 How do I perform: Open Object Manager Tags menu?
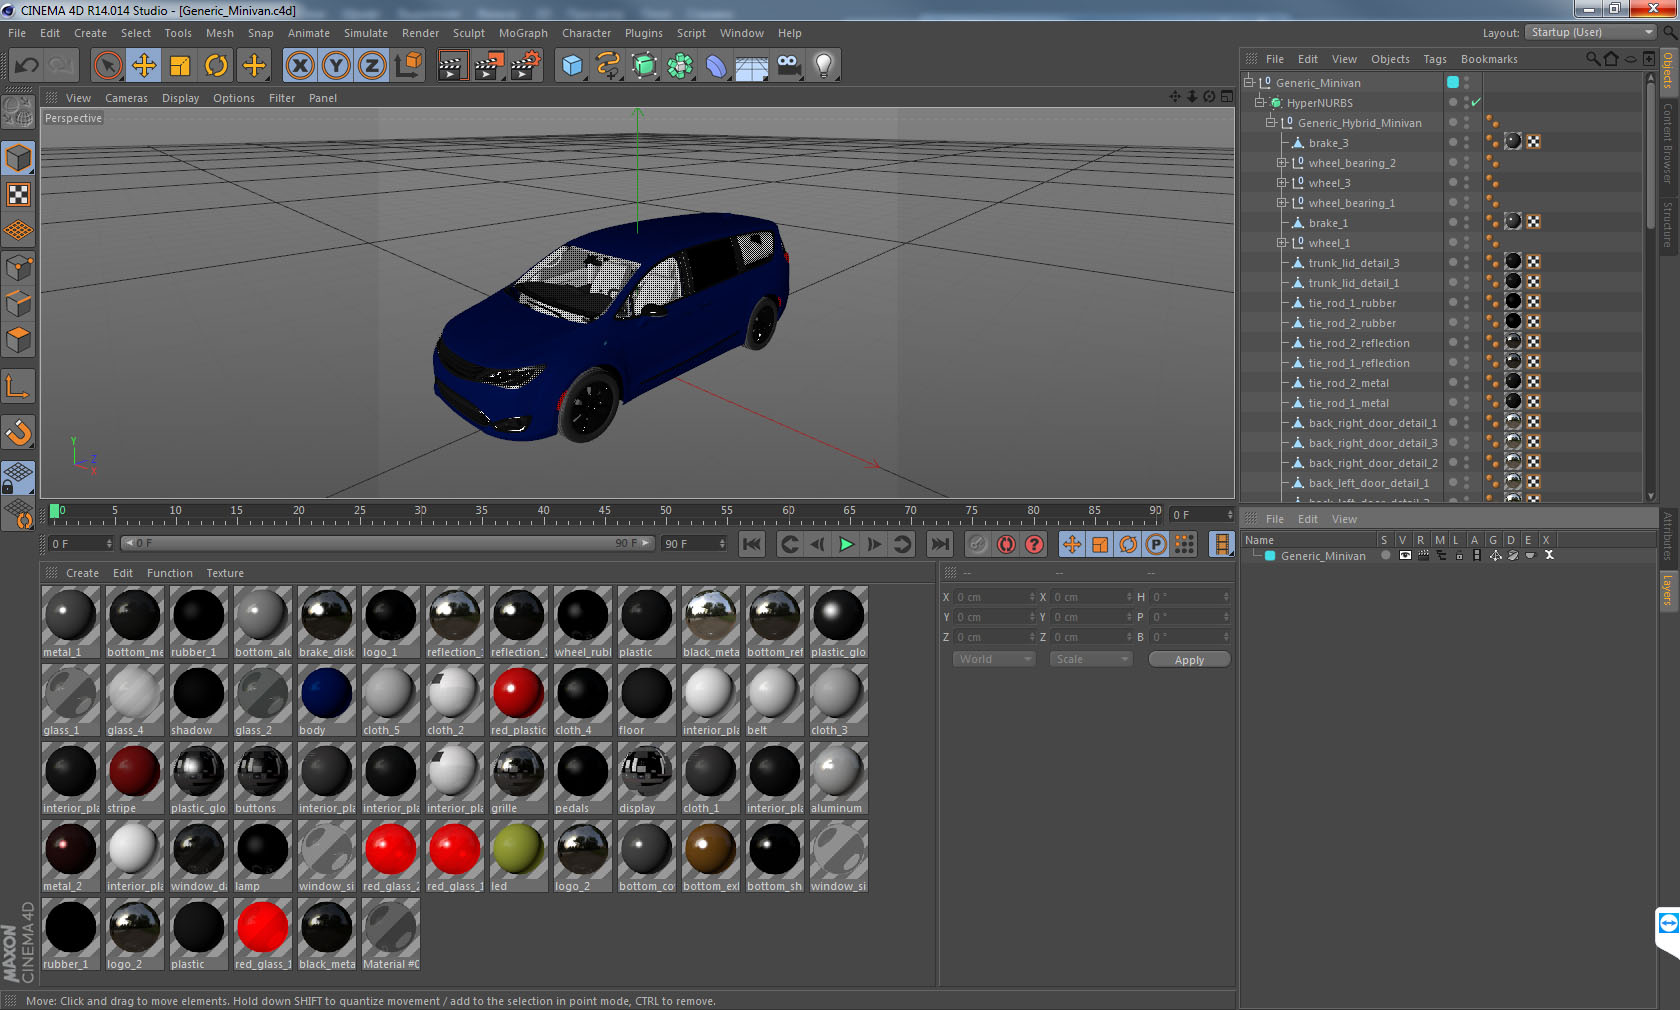coord(1435,59)
